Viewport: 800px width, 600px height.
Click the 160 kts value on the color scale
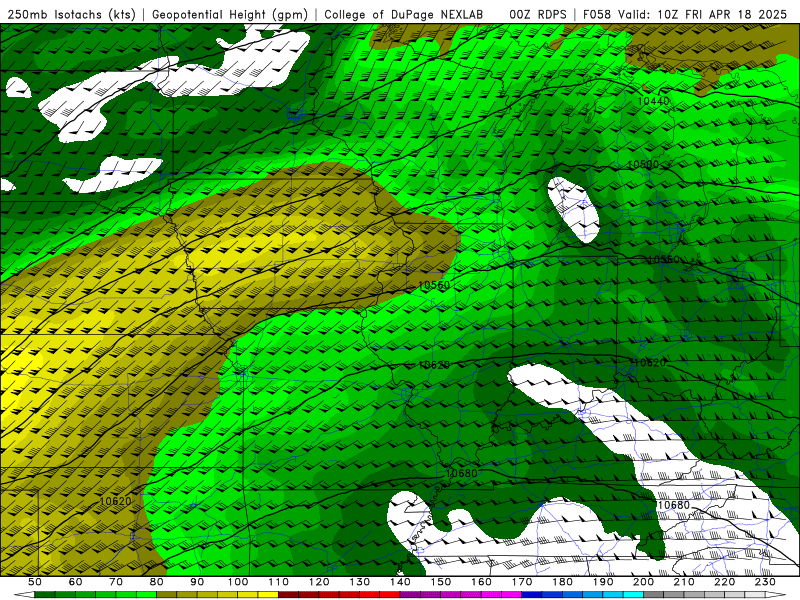481,582
